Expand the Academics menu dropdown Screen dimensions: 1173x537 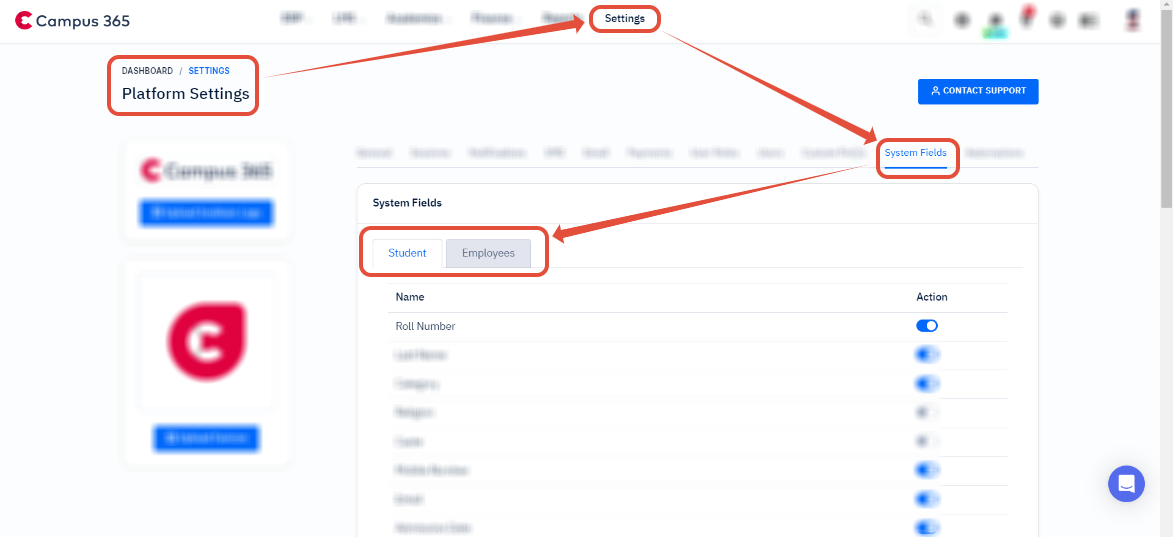coord(418,19)
